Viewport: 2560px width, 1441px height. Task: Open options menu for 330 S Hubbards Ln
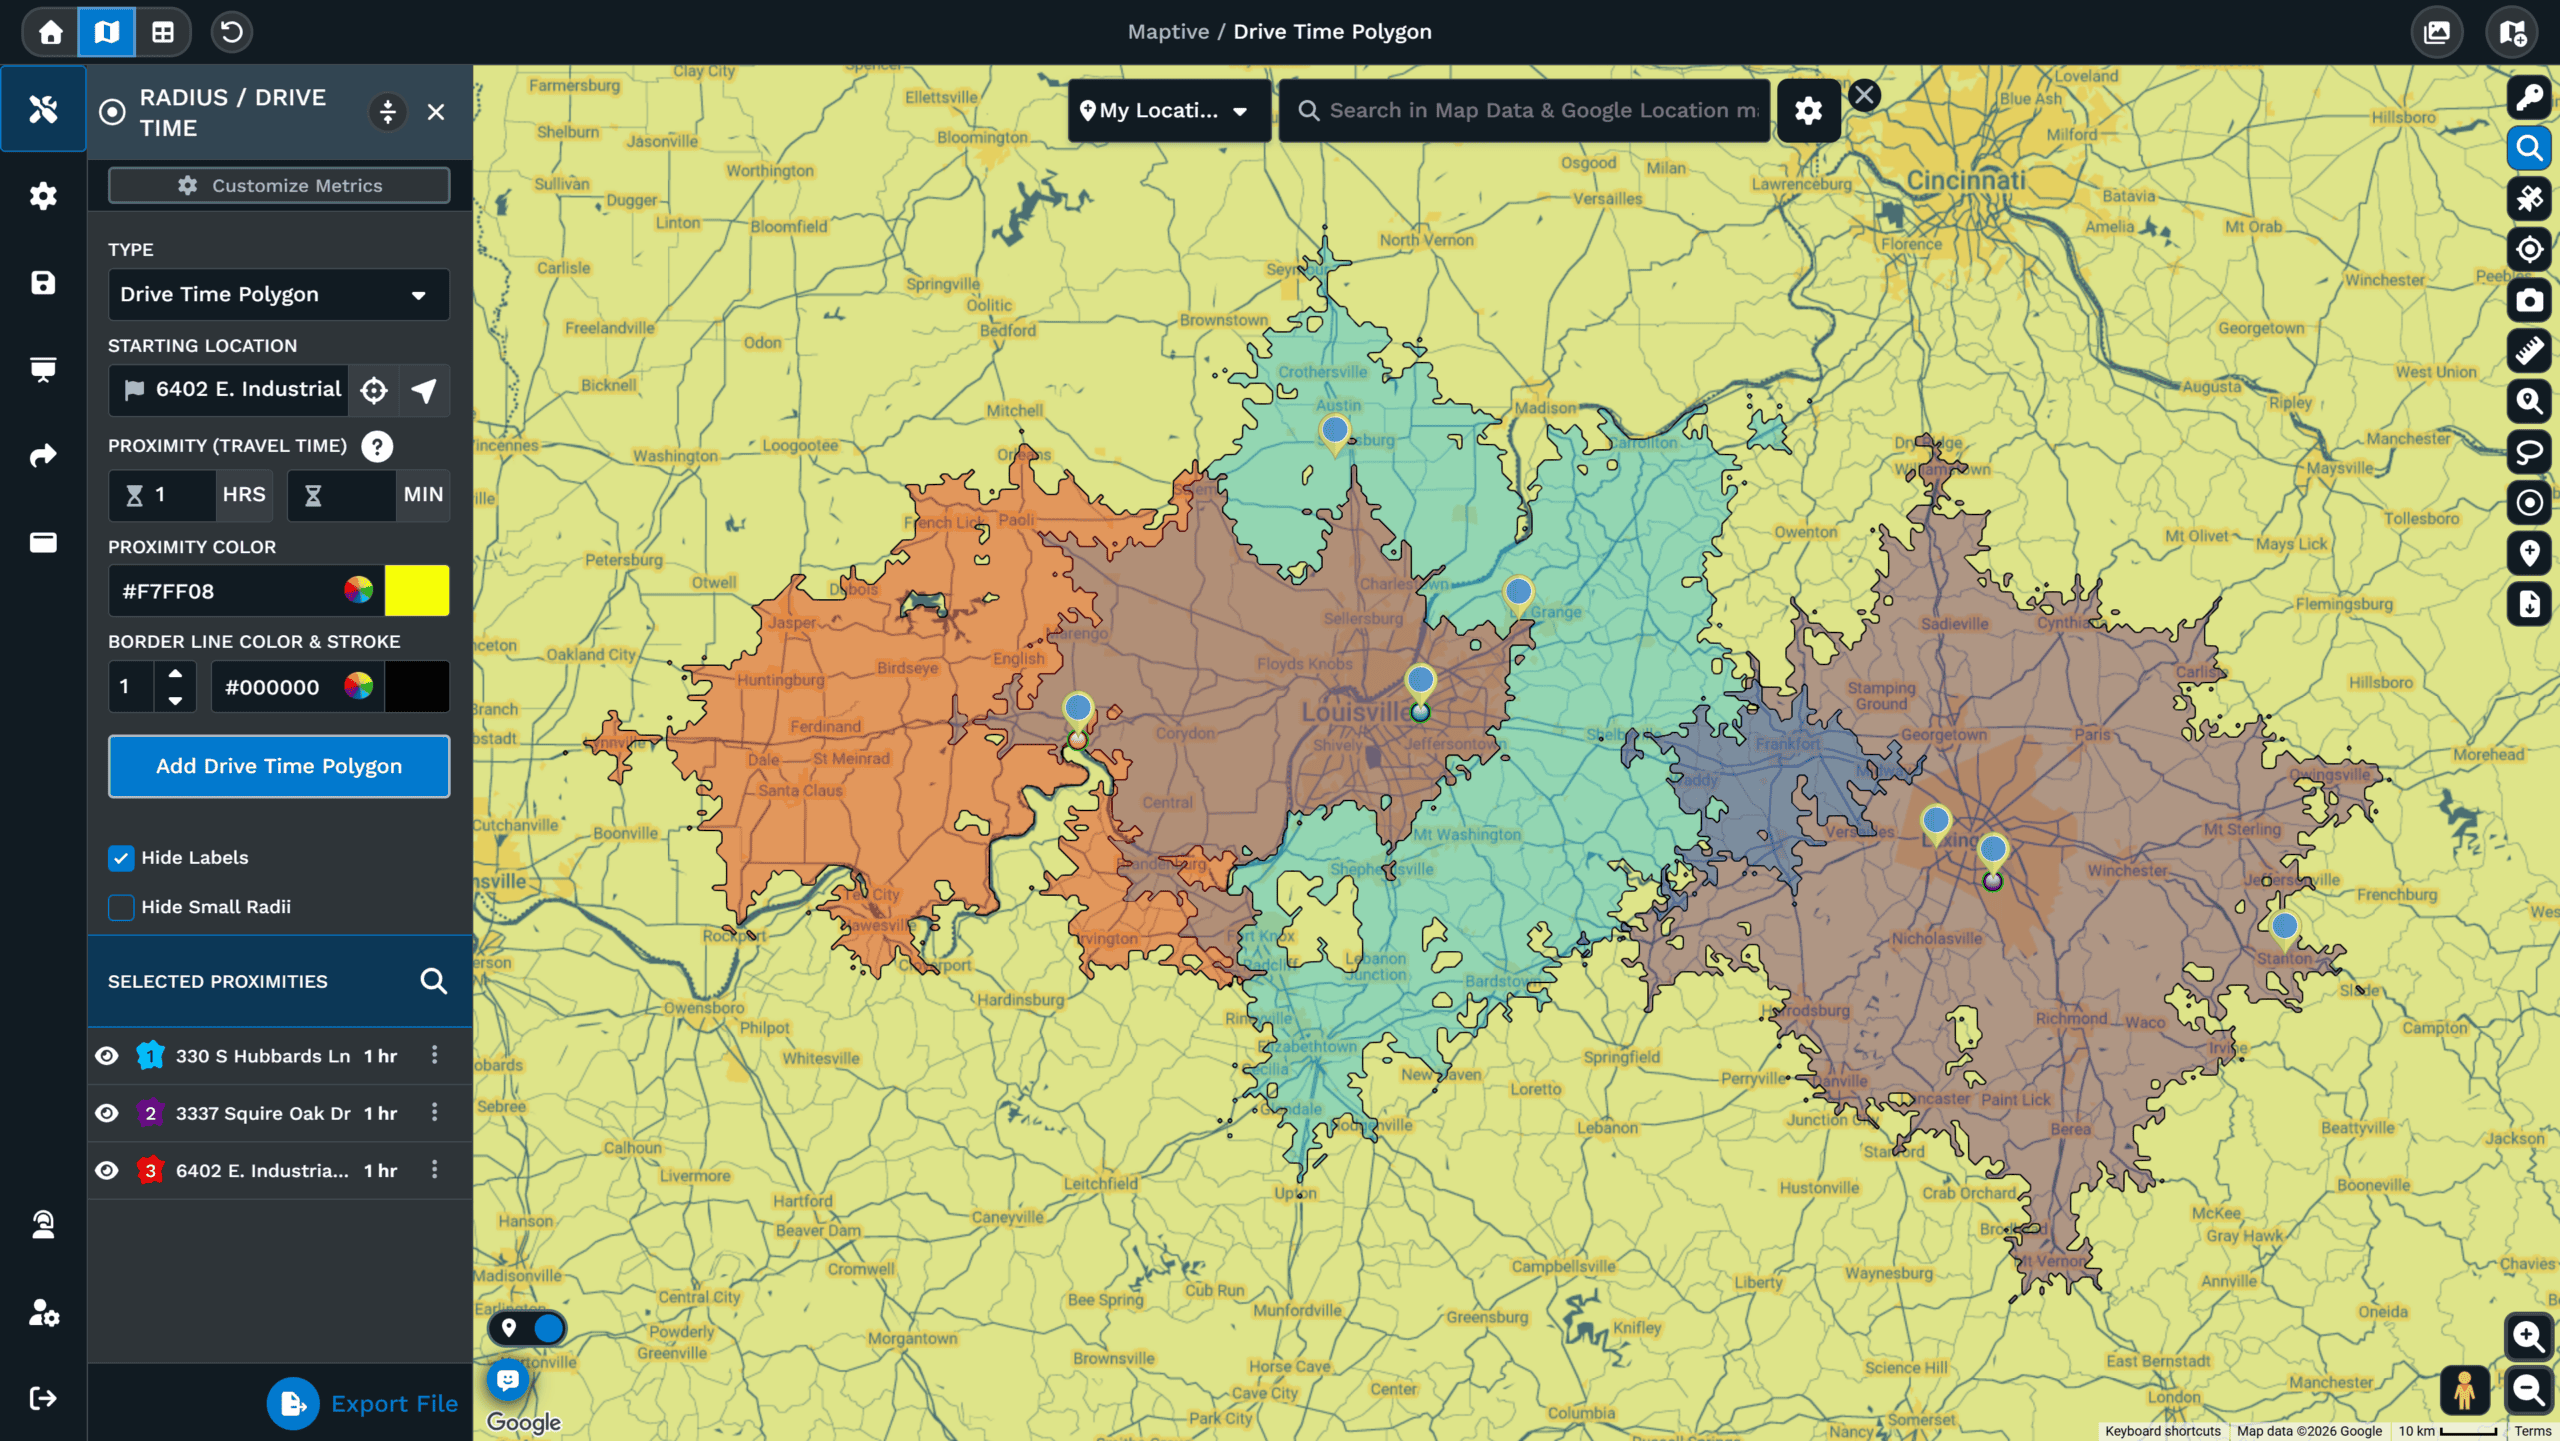pyautogui.click(x=435, y=1055)
